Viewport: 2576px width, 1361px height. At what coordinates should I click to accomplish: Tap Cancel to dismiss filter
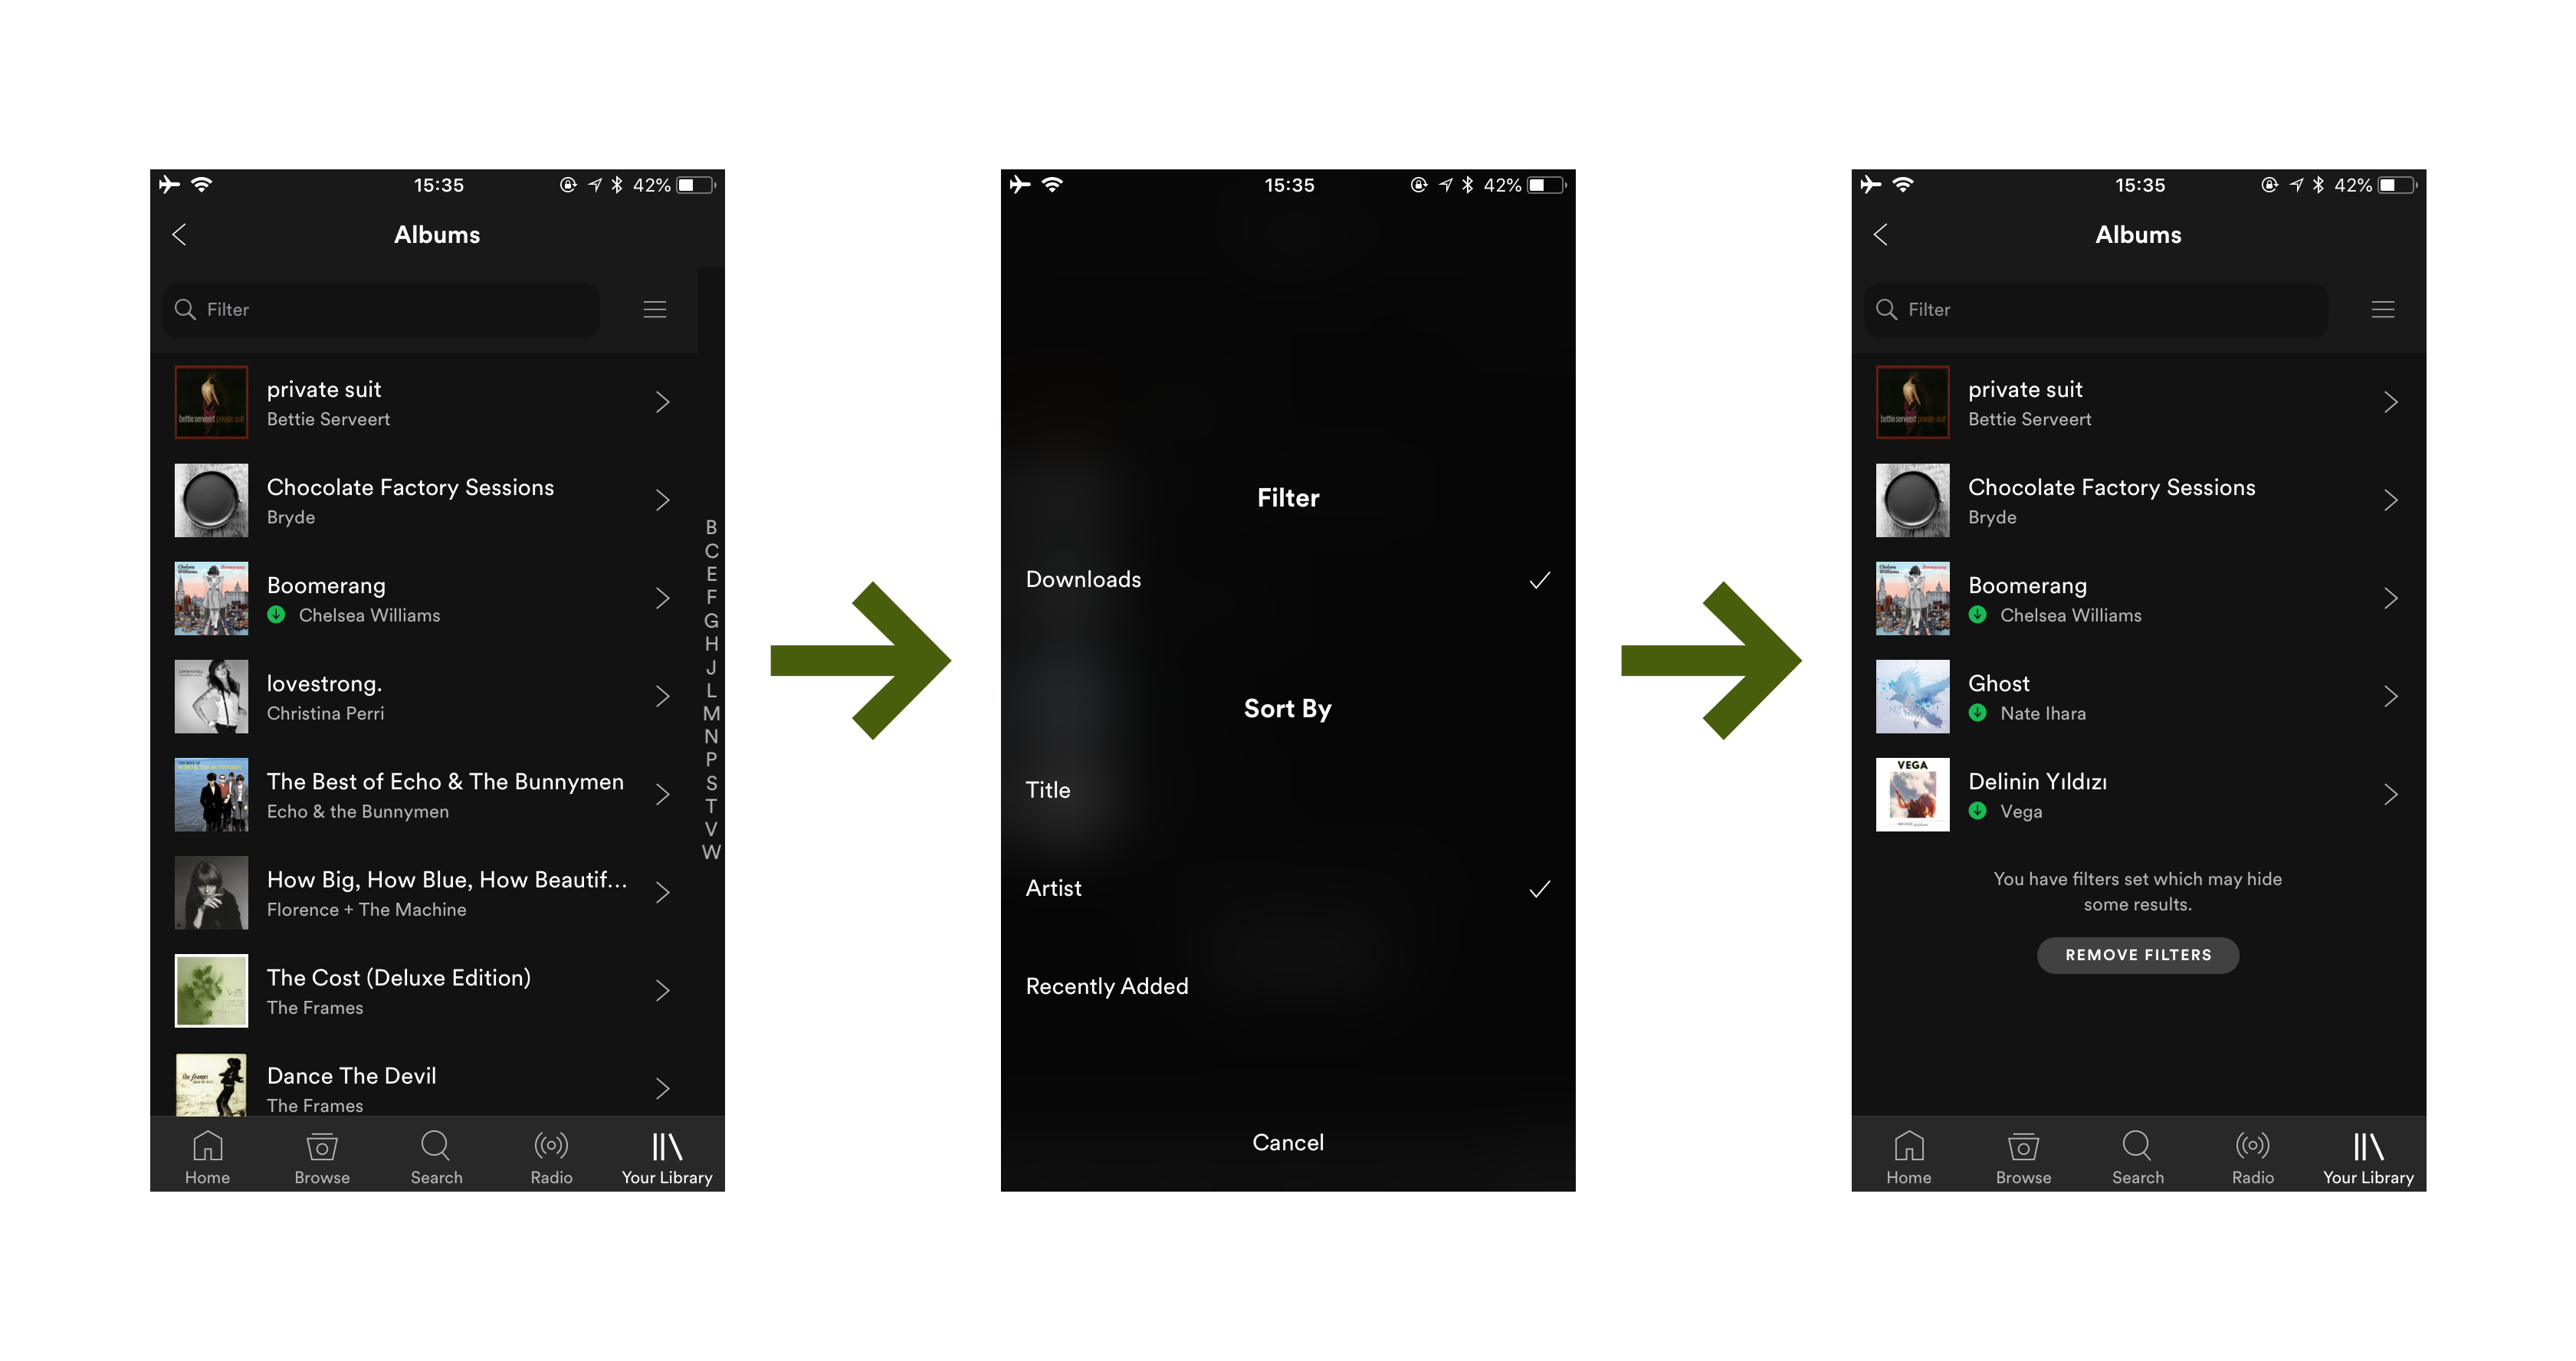(1286, 1141)
